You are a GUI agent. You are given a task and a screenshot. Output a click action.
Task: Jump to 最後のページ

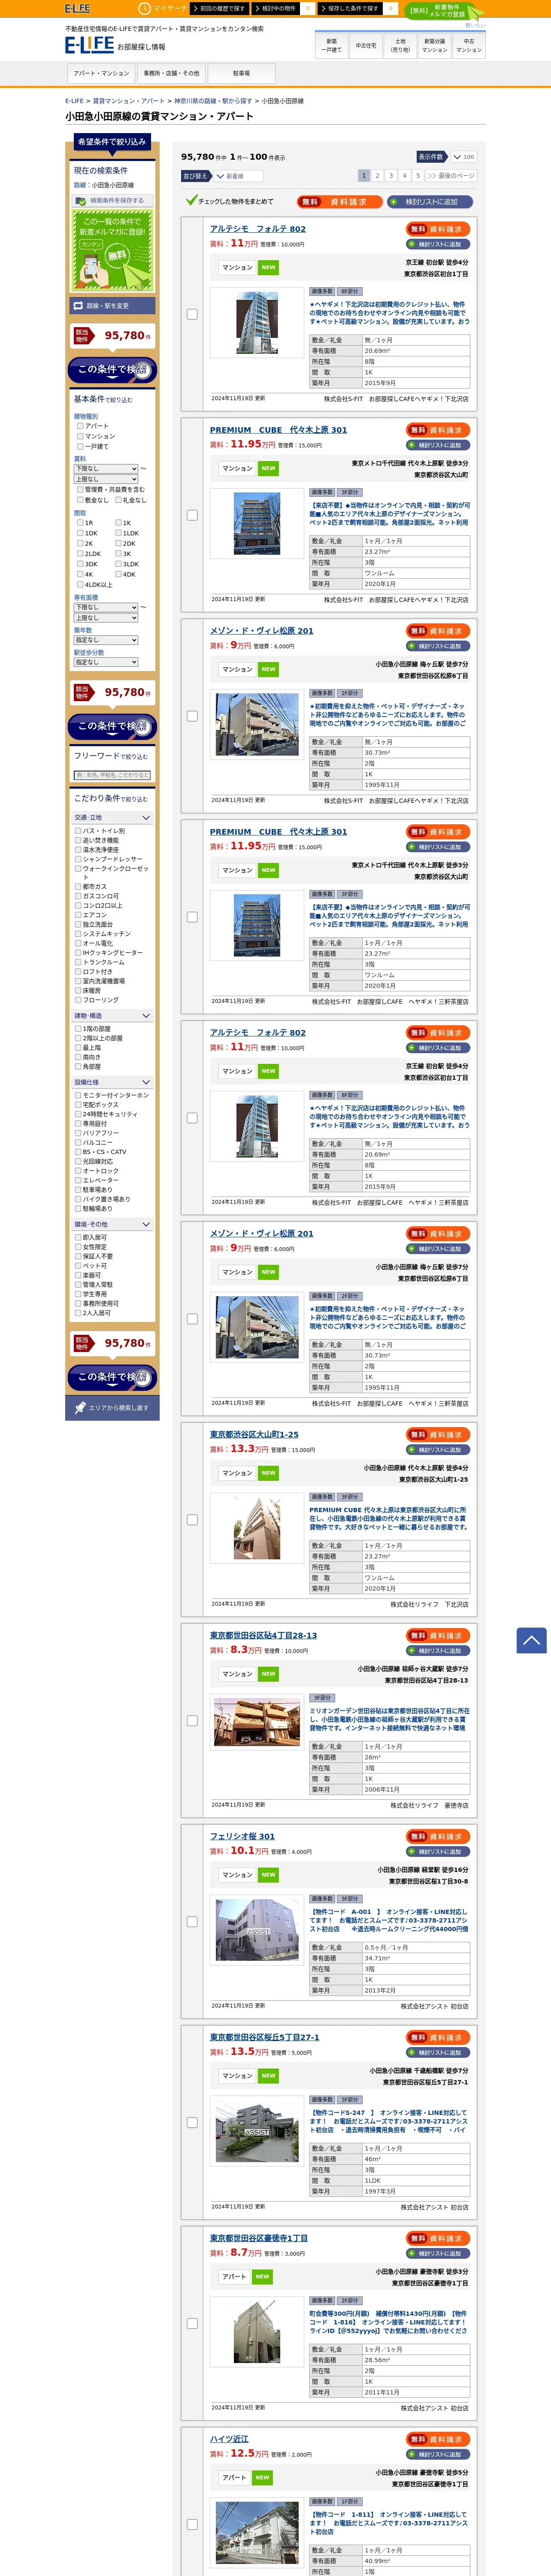pyautogui.click(x=451, y=176)
